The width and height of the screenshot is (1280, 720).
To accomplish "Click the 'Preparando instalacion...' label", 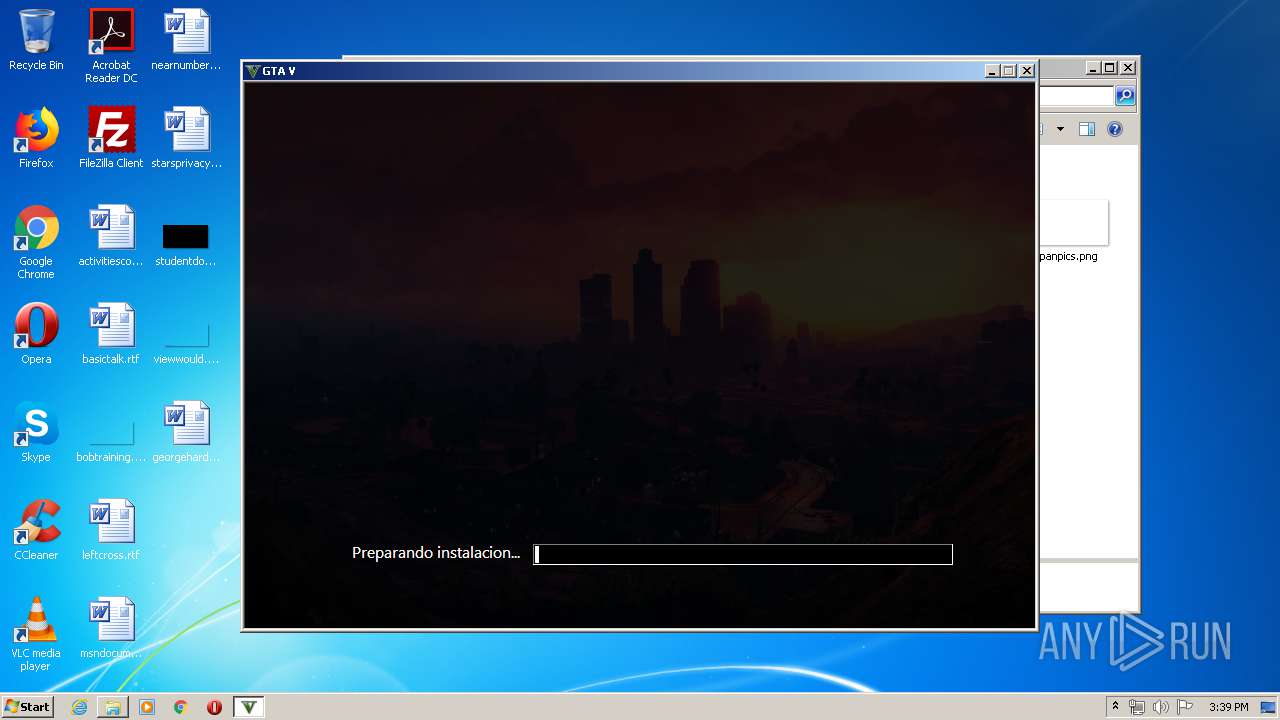I will point(436,553).
